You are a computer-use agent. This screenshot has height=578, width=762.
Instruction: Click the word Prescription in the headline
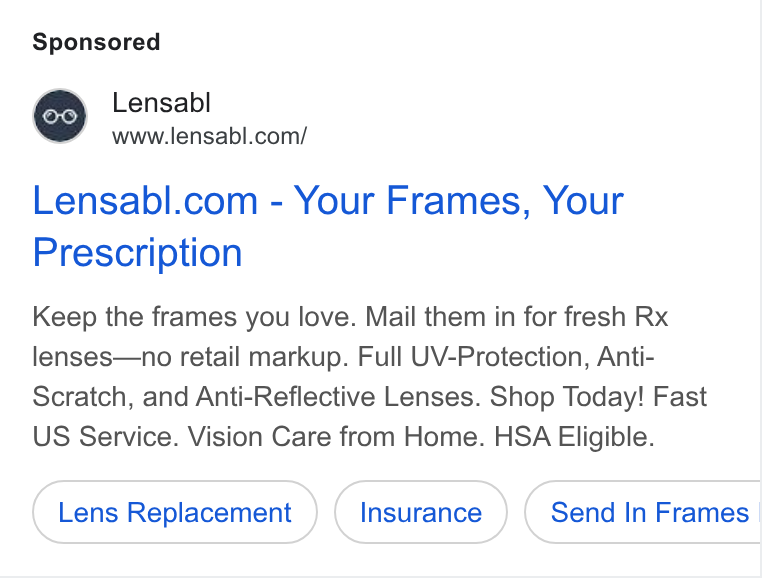137,253
